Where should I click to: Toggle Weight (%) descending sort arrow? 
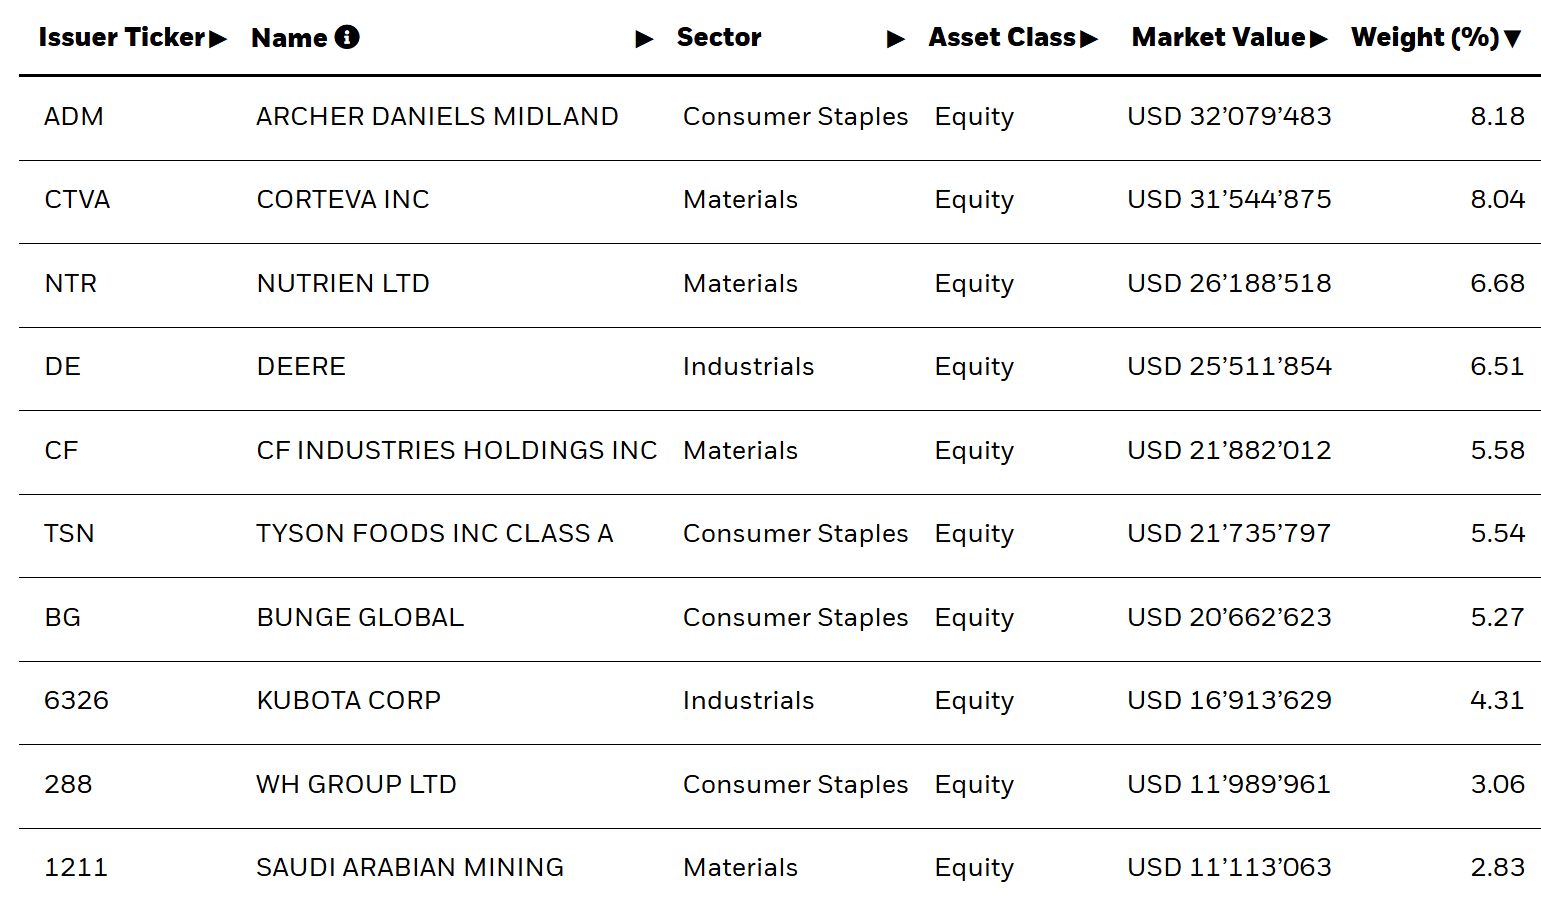[1513, 39]
